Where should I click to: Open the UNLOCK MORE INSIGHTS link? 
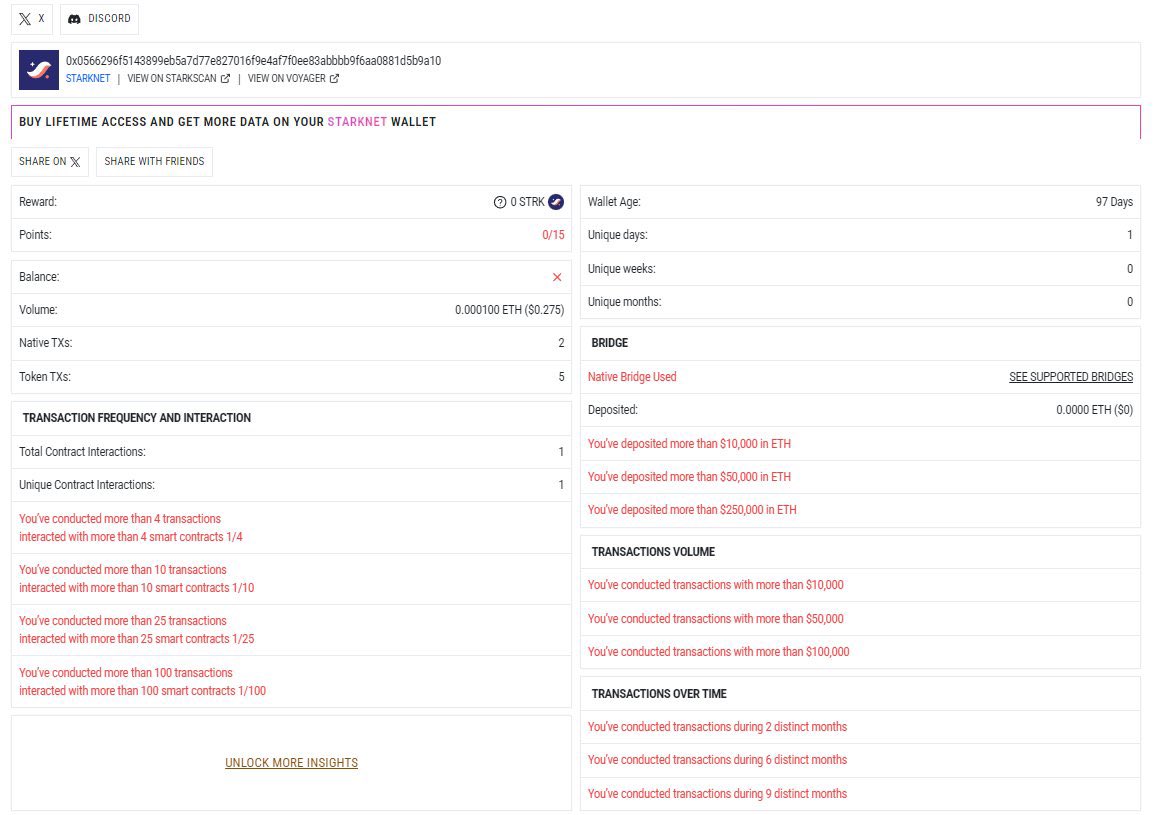pyautogui.click(x=290, y=762)
